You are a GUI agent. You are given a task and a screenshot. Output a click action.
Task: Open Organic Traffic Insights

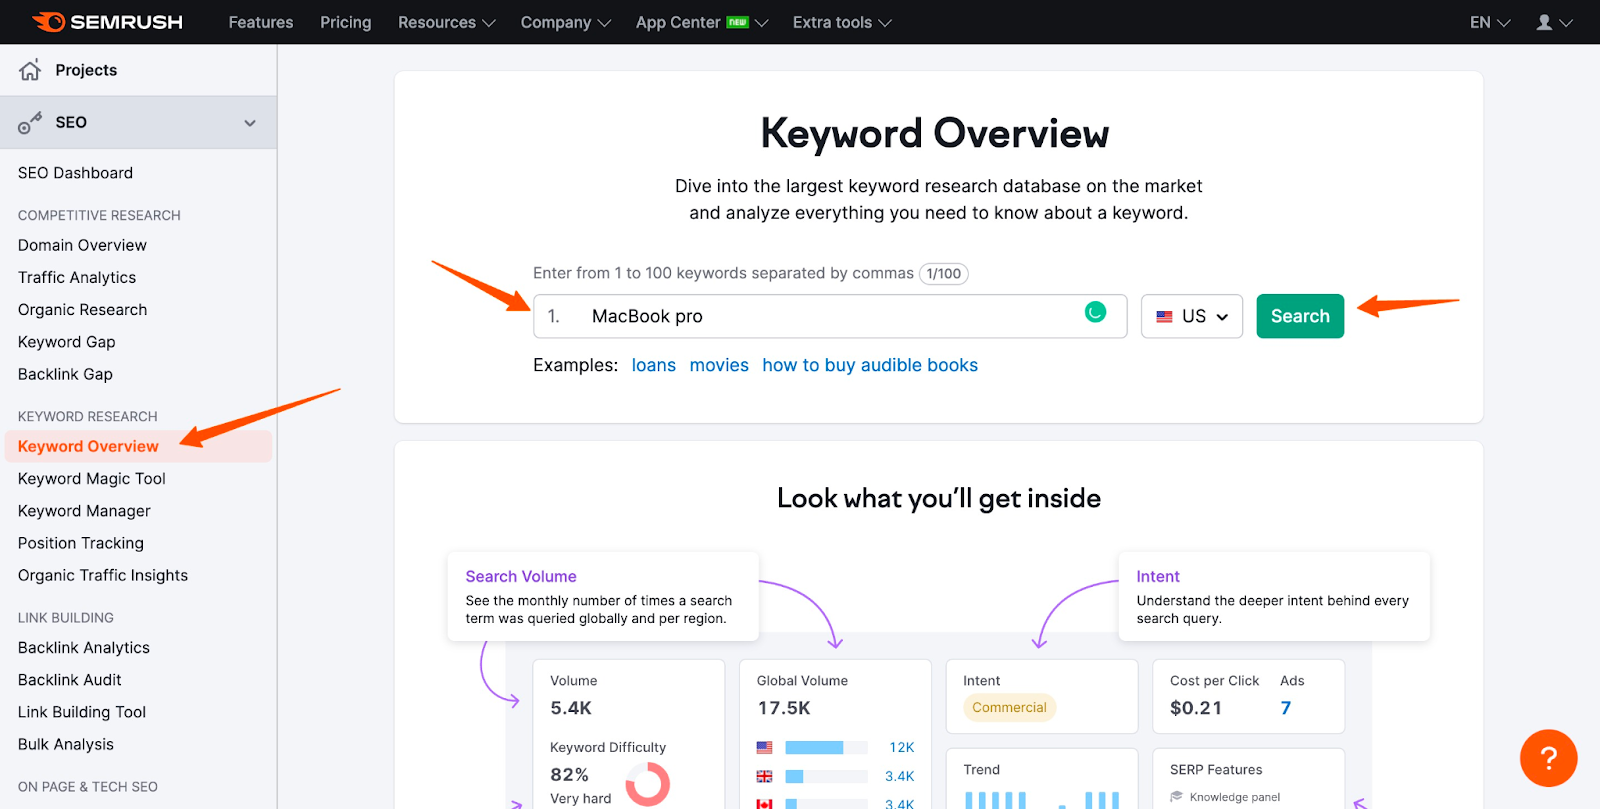[103, 575]
